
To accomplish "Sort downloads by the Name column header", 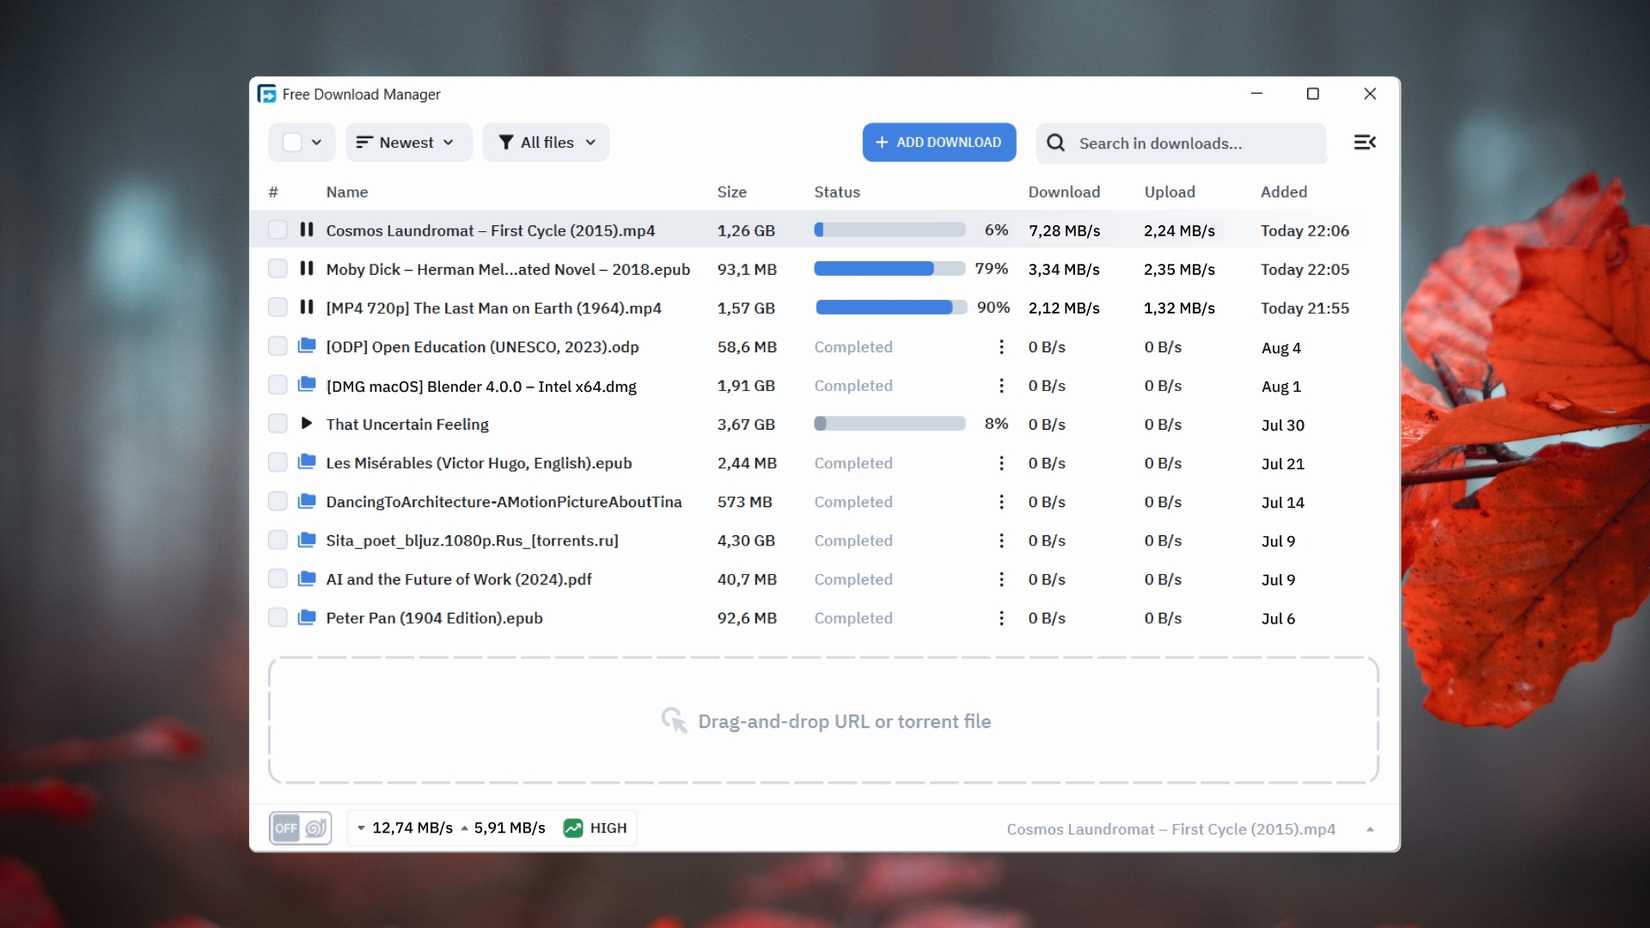I will click(347, 191).
